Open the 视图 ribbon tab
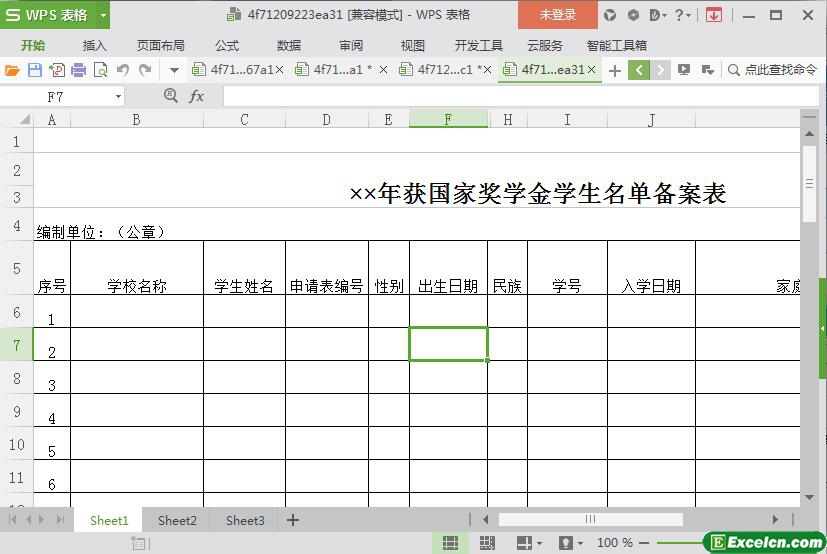 (x=412, y=45)
